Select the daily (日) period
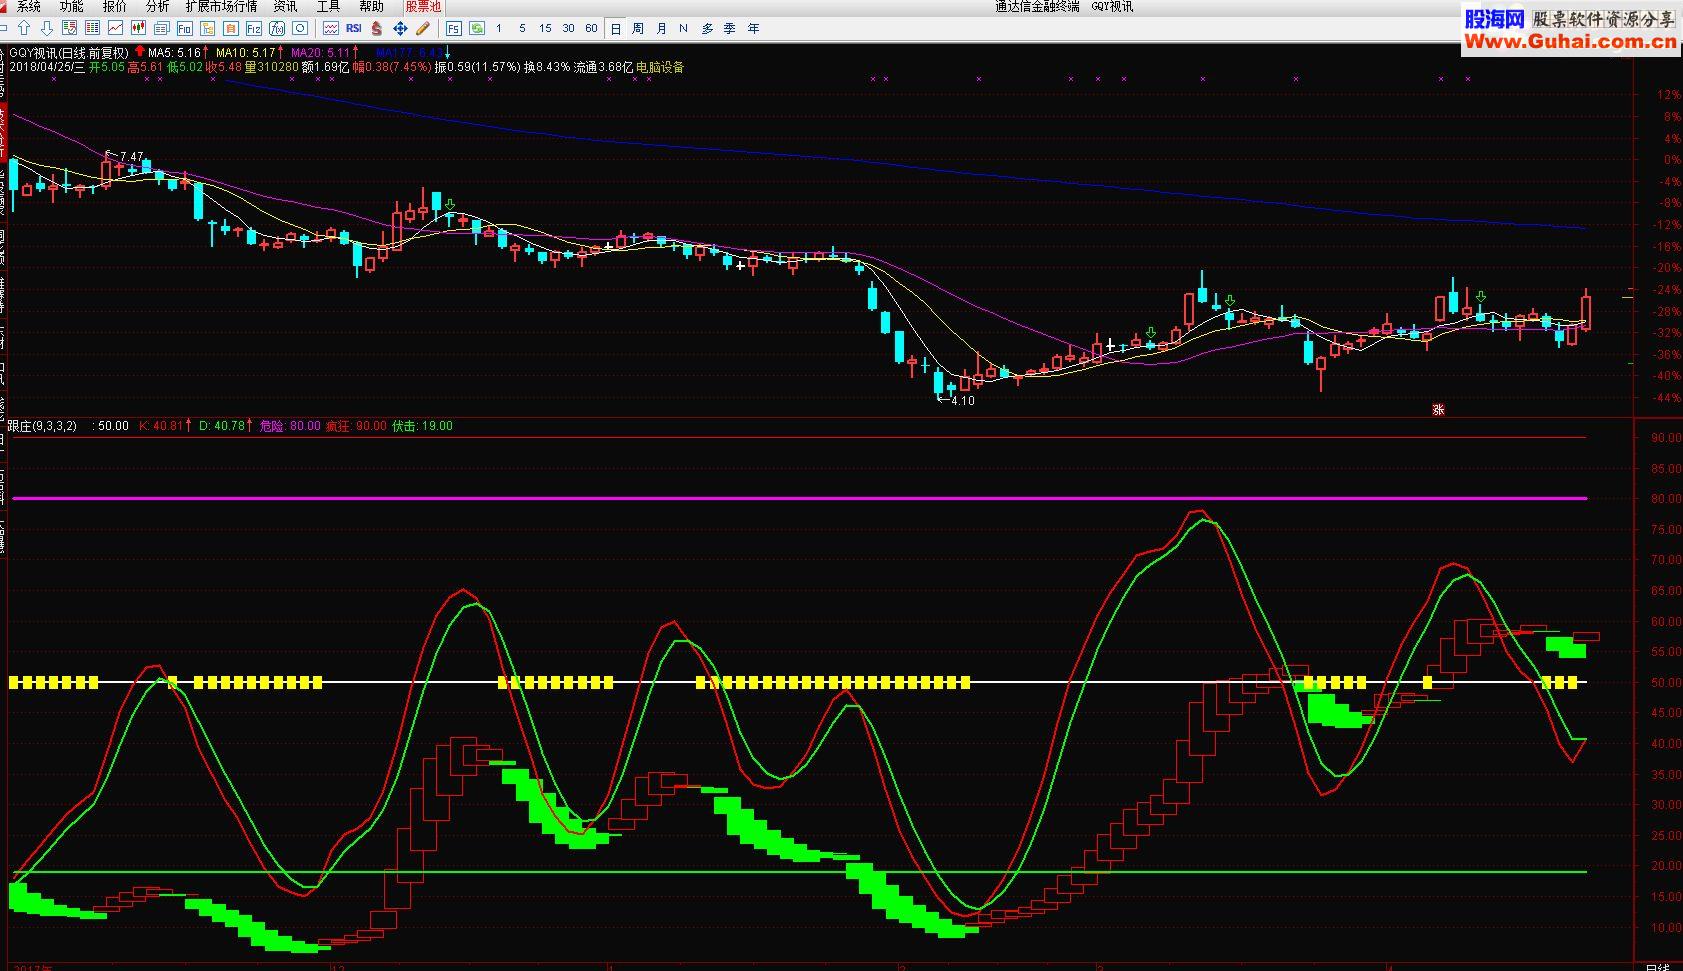The height and width of the screenshot is (971, 1683). tap(616, 28)
